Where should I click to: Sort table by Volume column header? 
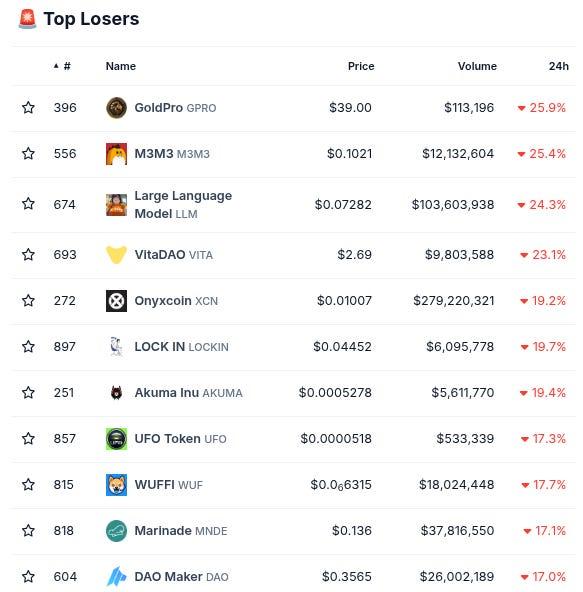click(477, 66)
